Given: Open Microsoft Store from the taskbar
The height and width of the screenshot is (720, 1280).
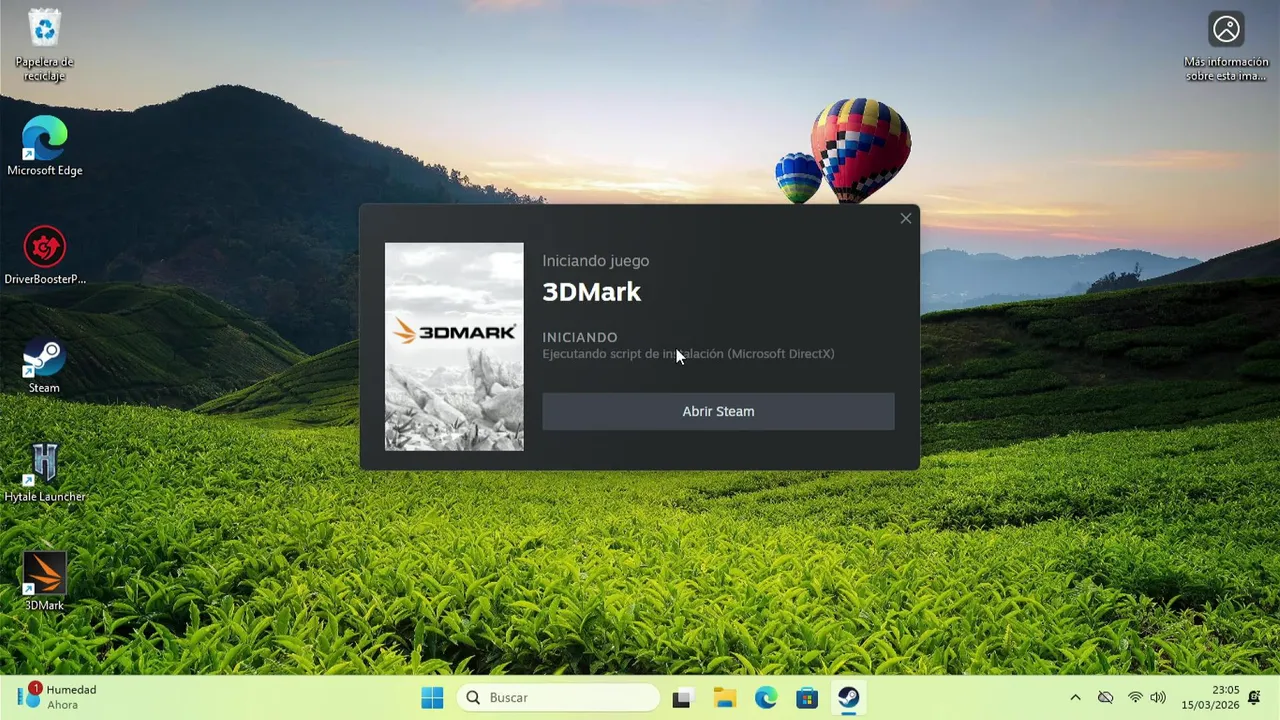Looking at the screenshot, I should [807, 697].
